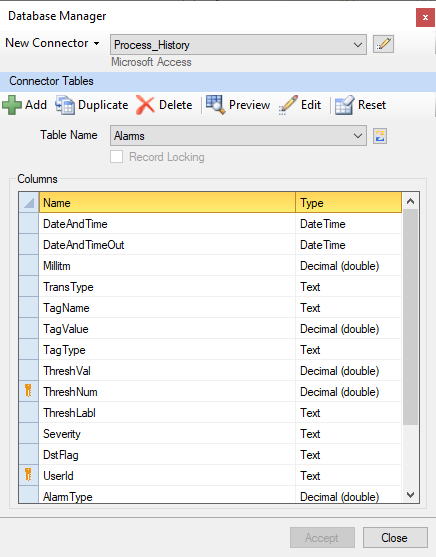Select the Severity name cell

(167, 433)
